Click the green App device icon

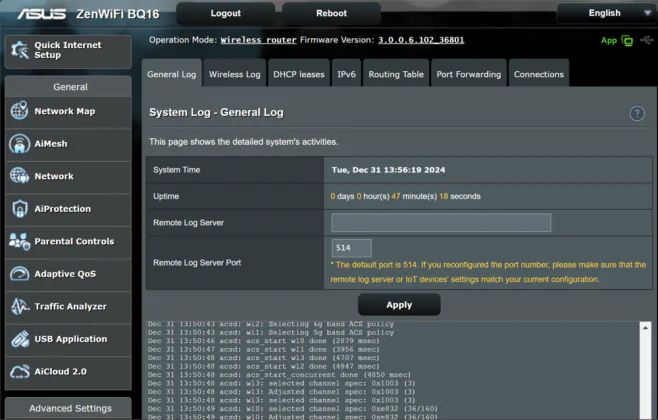(627, 40)
